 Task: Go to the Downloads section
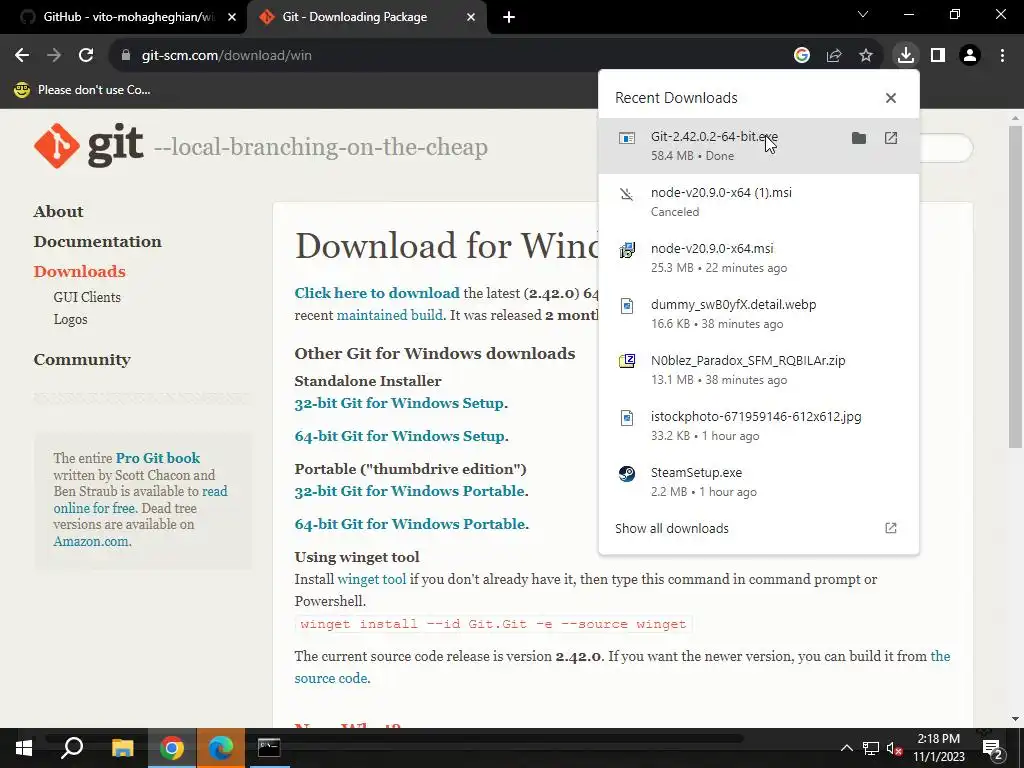click(x=80, y=272)
